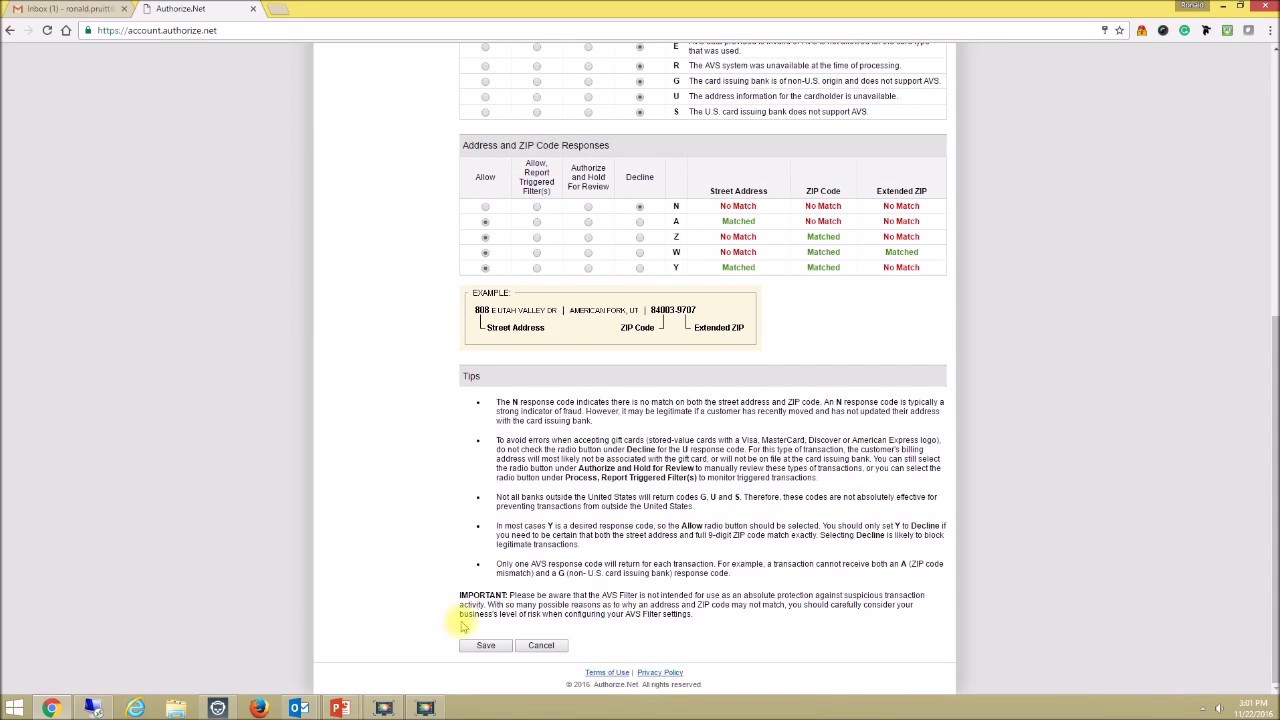The height and width of the screenshot is (720, 1280).
Task: Click the secure padlock icon in address bar
Action: 89,30
